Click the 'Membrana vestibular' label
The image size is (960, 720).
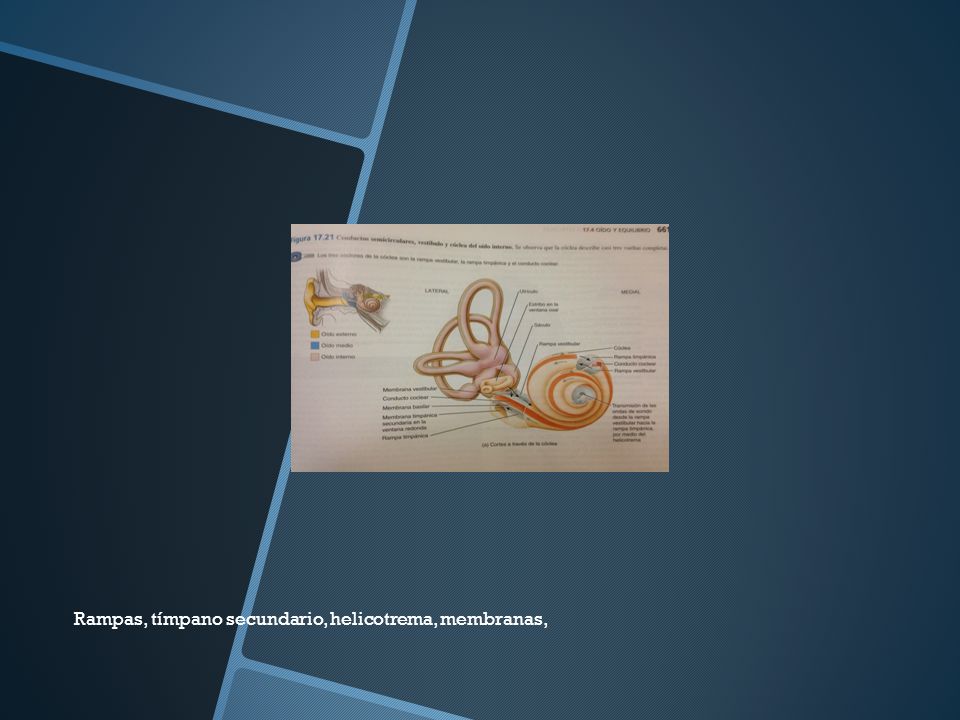410,389
